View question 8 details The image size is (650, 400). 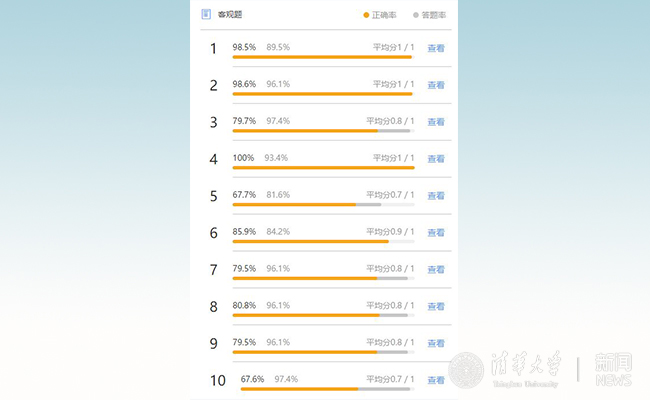436,307
